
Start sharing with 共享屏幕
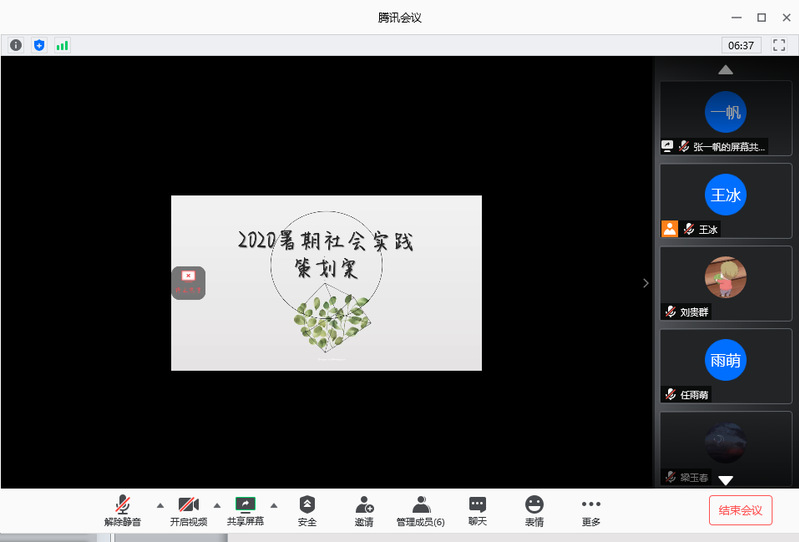coord(245,511)
